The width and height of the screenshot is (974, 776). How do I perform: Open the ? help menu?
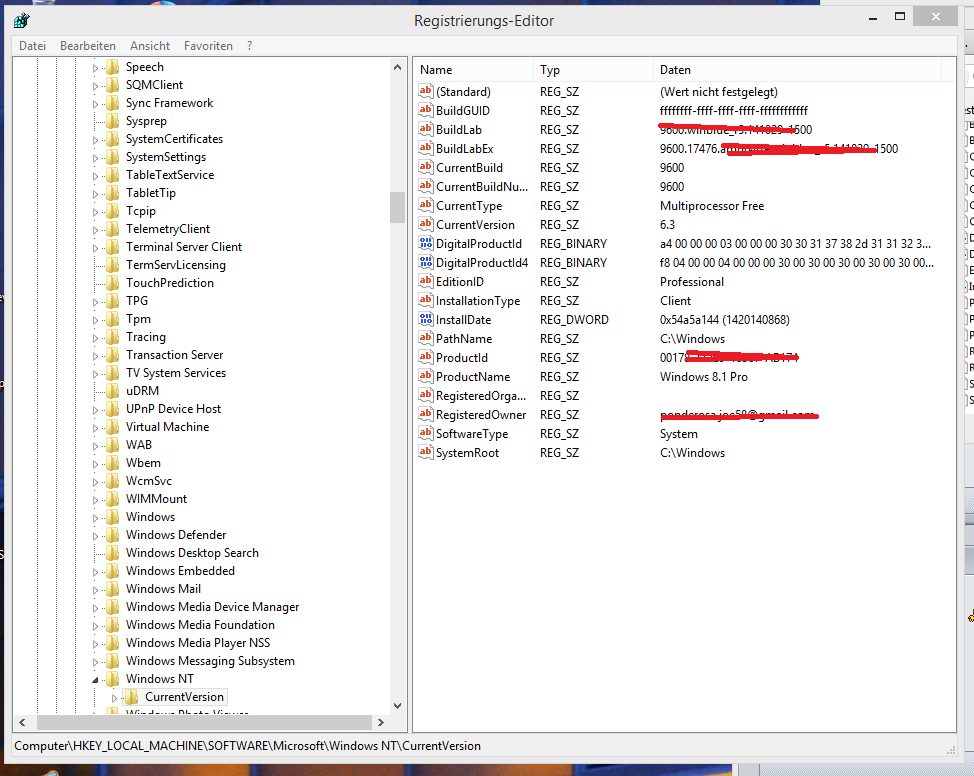click(249, 45)
